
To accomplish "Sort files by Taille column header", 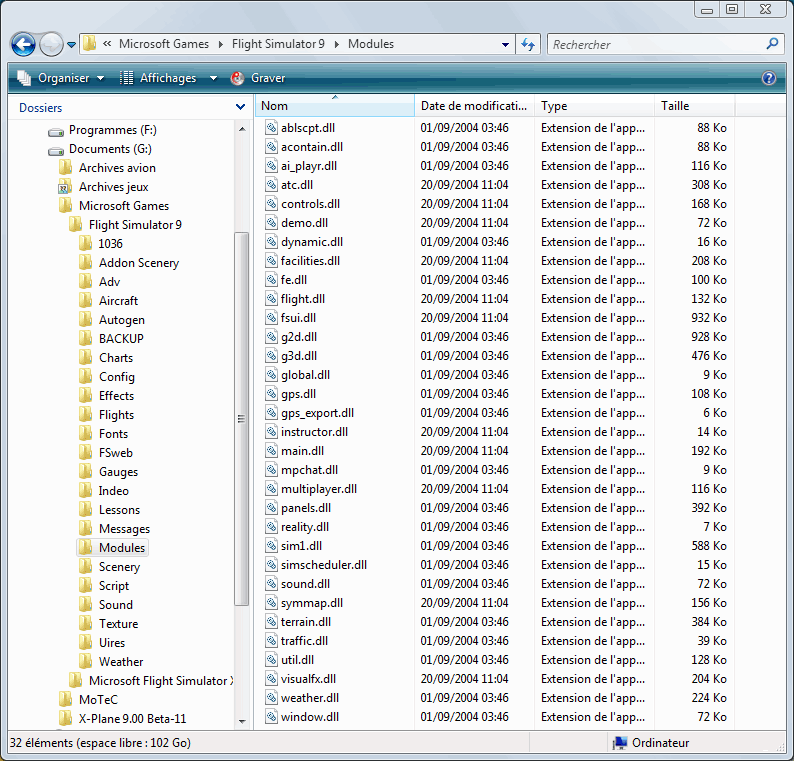I will (x=694, y=106).
